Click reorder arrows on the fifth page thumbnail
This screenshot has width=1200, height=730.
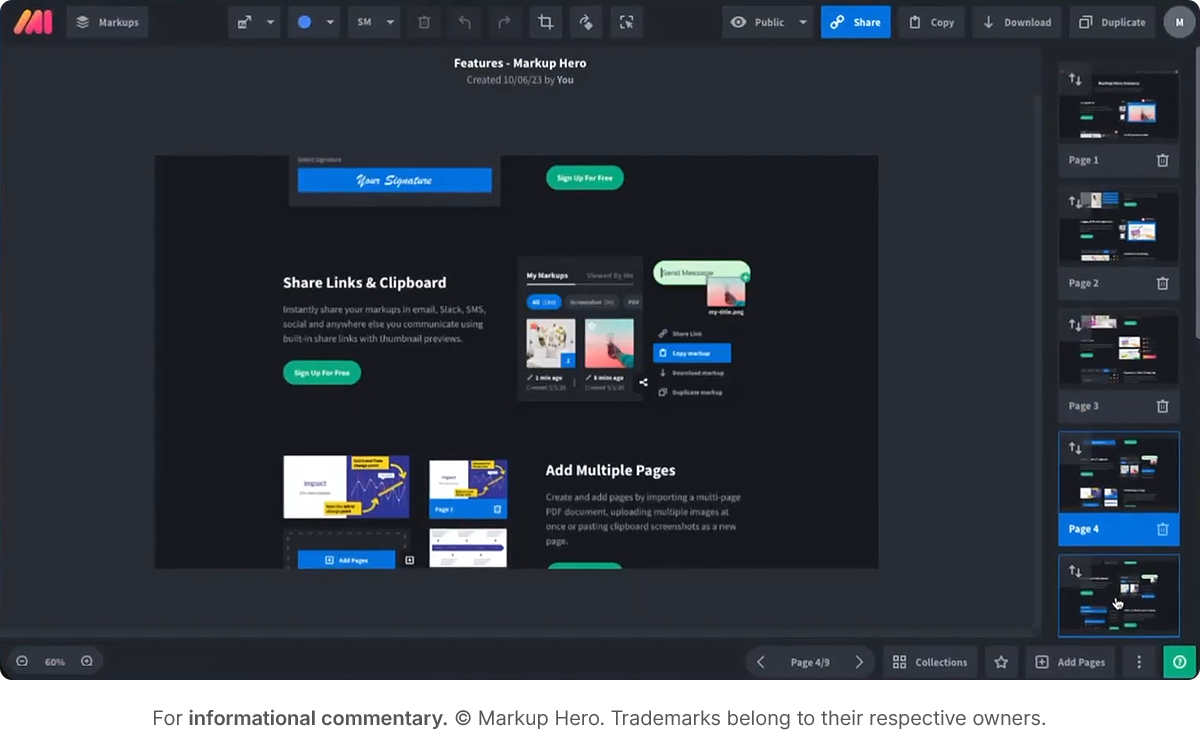pos(1075,571)
